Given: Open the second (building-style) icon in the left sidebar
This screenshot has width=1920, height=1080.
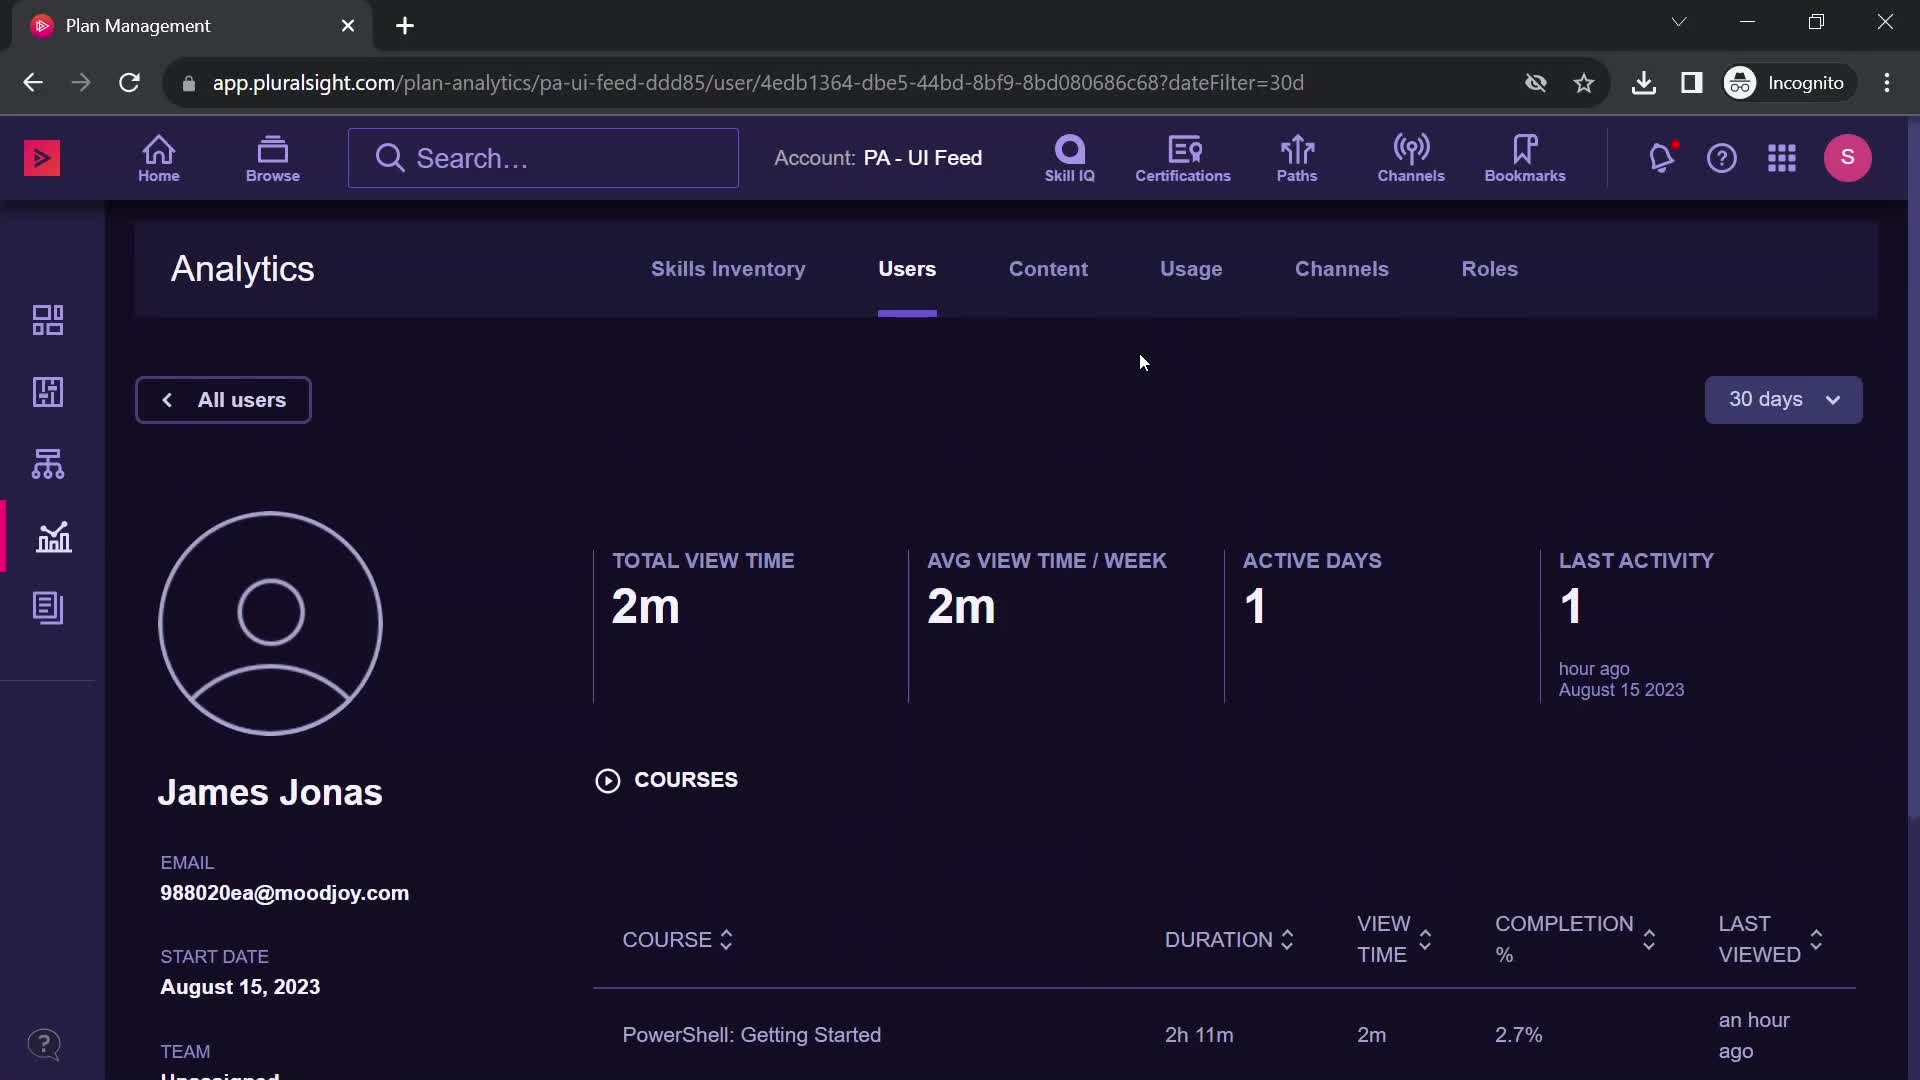Looking at the screenshot, I should coord(48,392).
